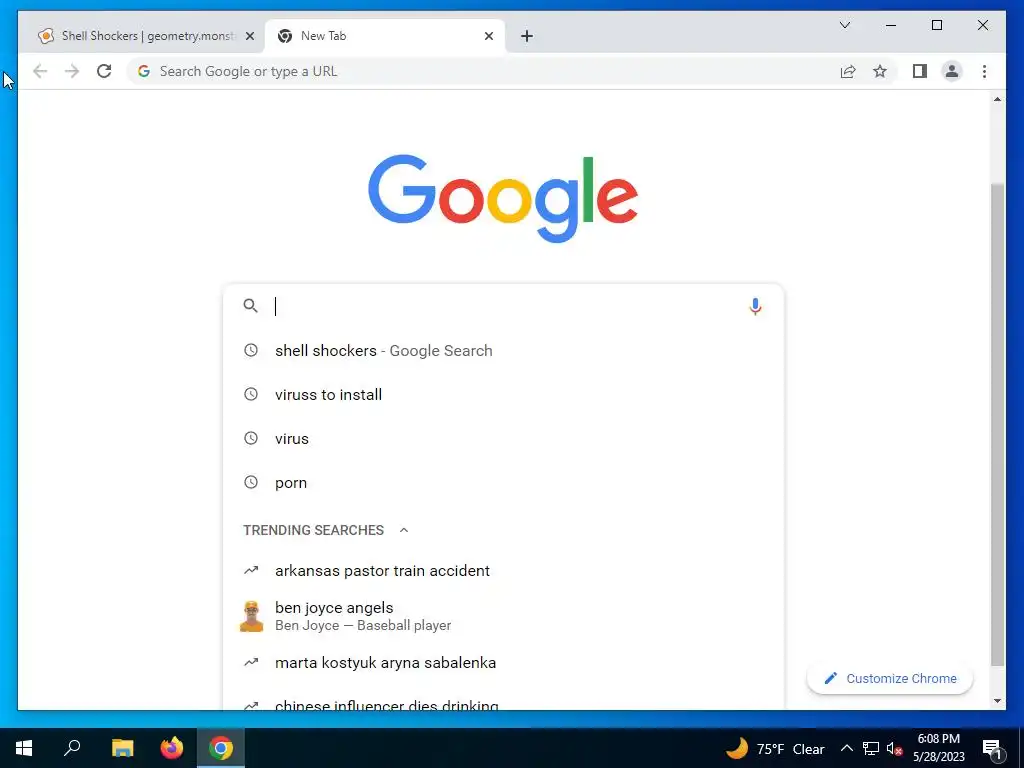Viewport: 1024px width, 768px height.
Task: Open the Chrome profile avatar icon
Action: click(952, 71)
